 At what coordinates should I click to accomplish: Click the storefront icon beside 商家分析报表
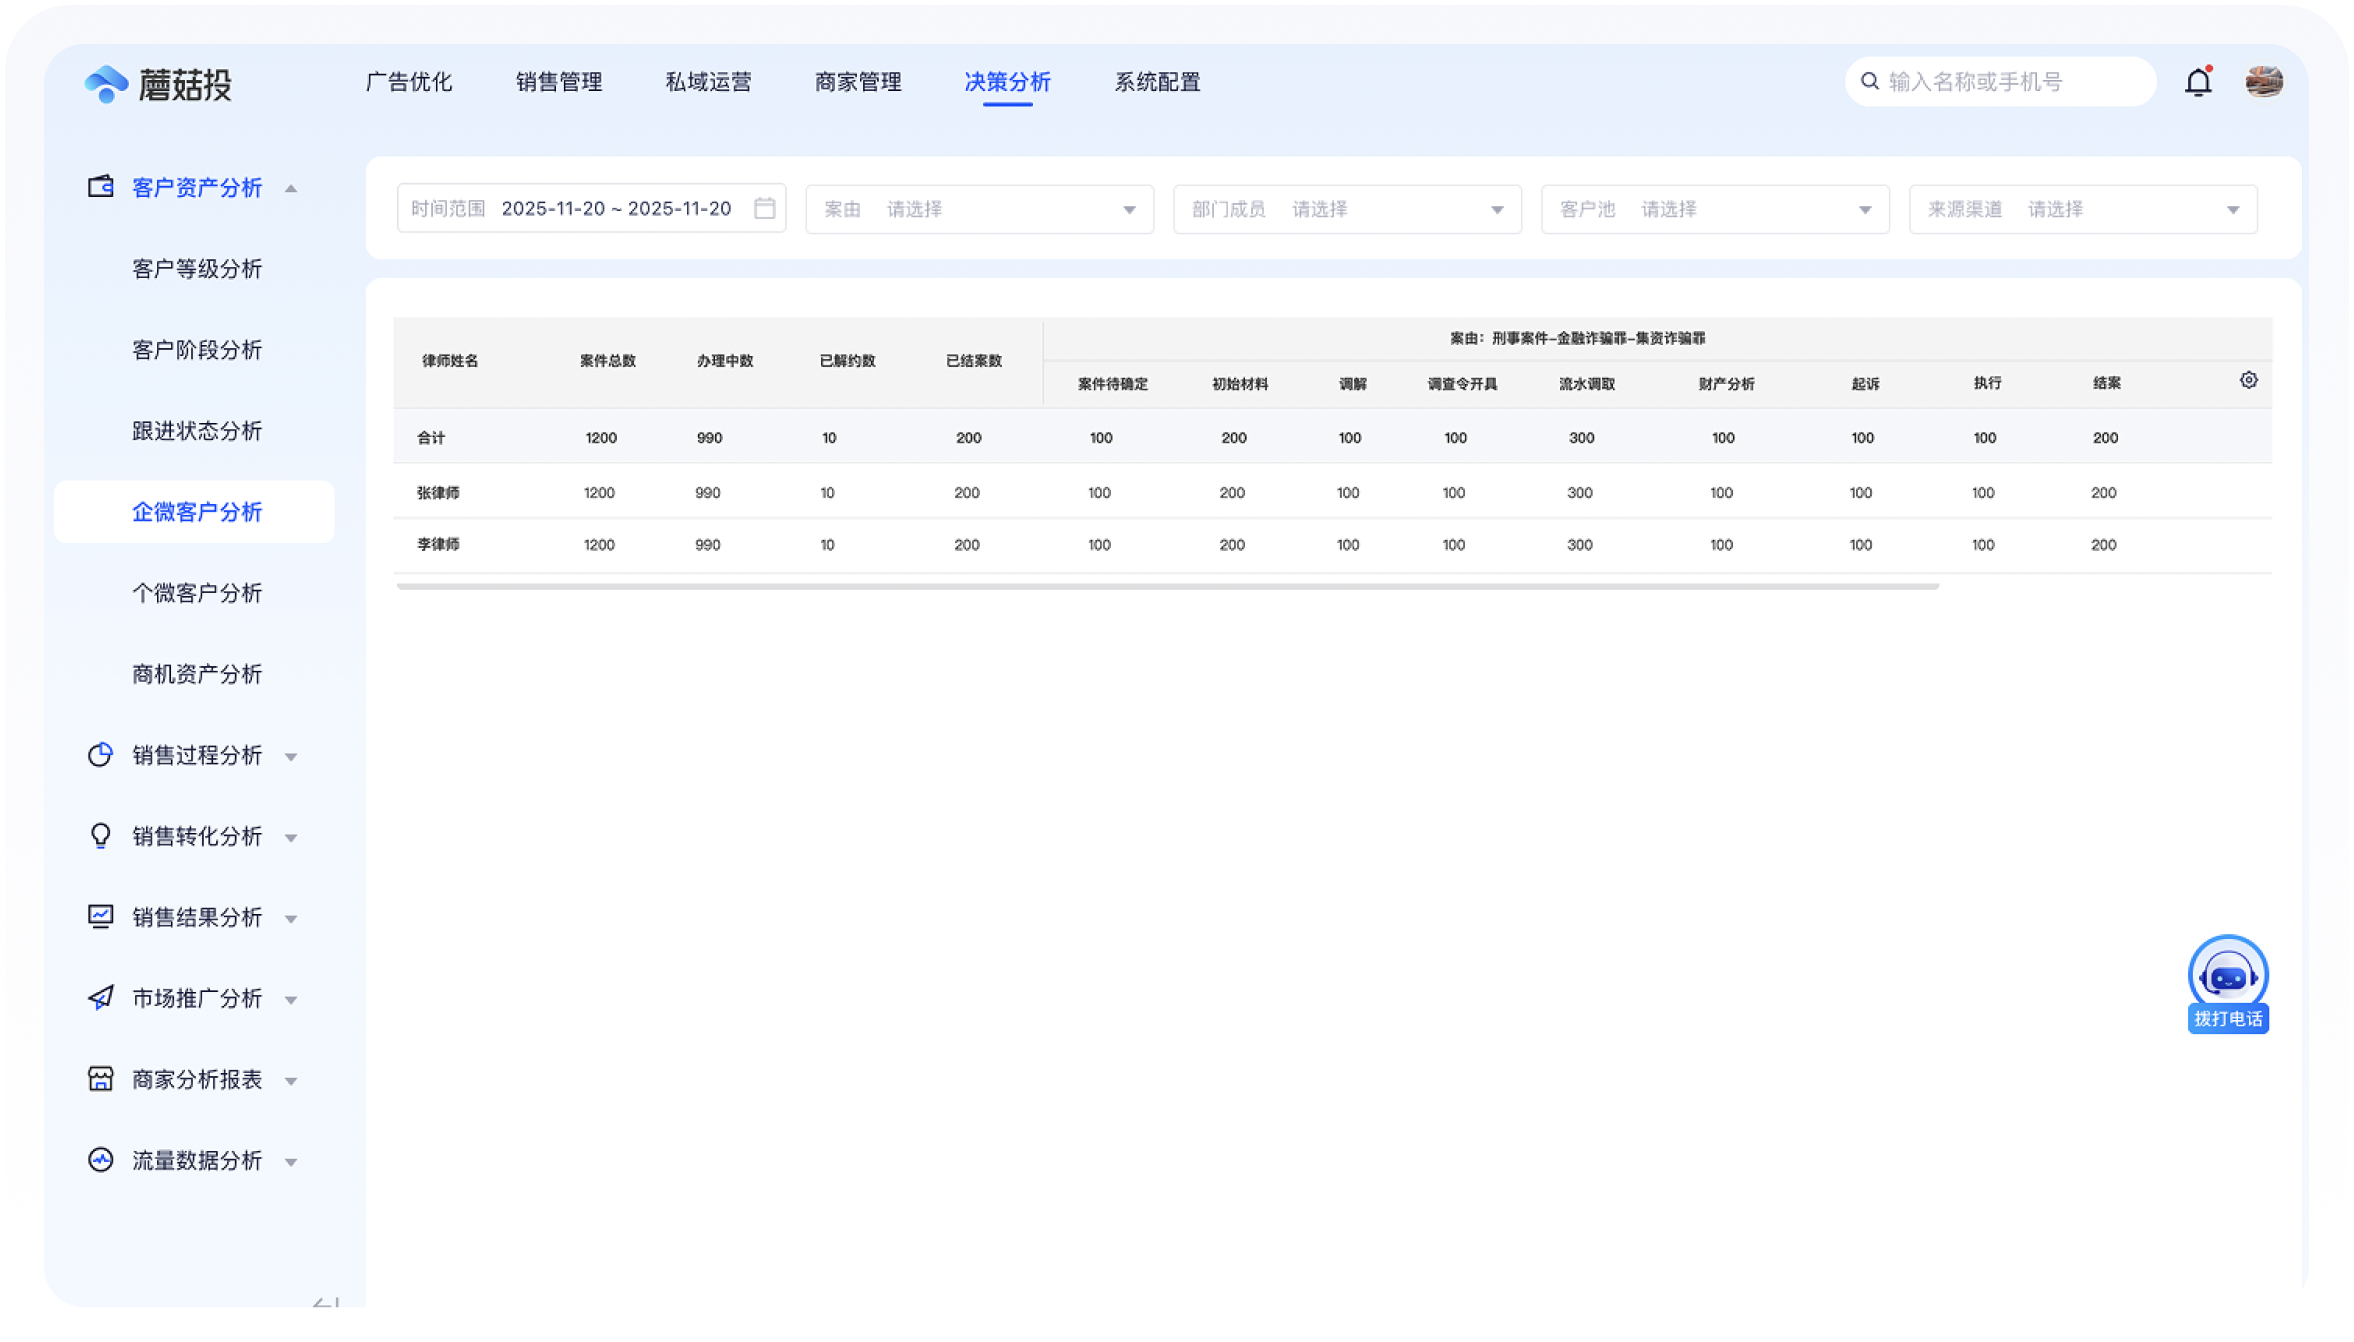100,1079
